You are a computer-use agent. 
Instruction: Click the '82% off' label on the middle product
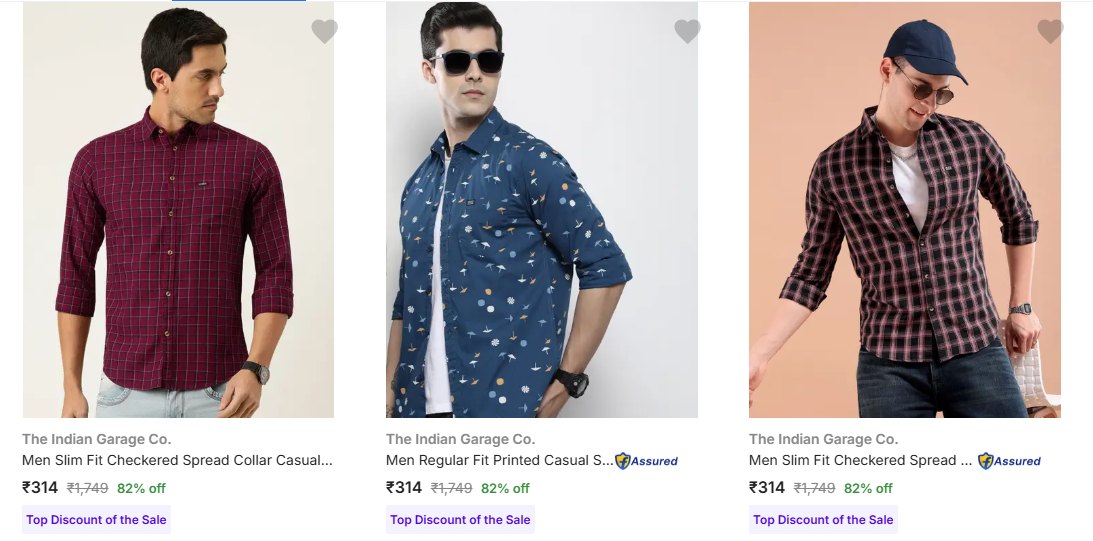(x=505, y=489)
